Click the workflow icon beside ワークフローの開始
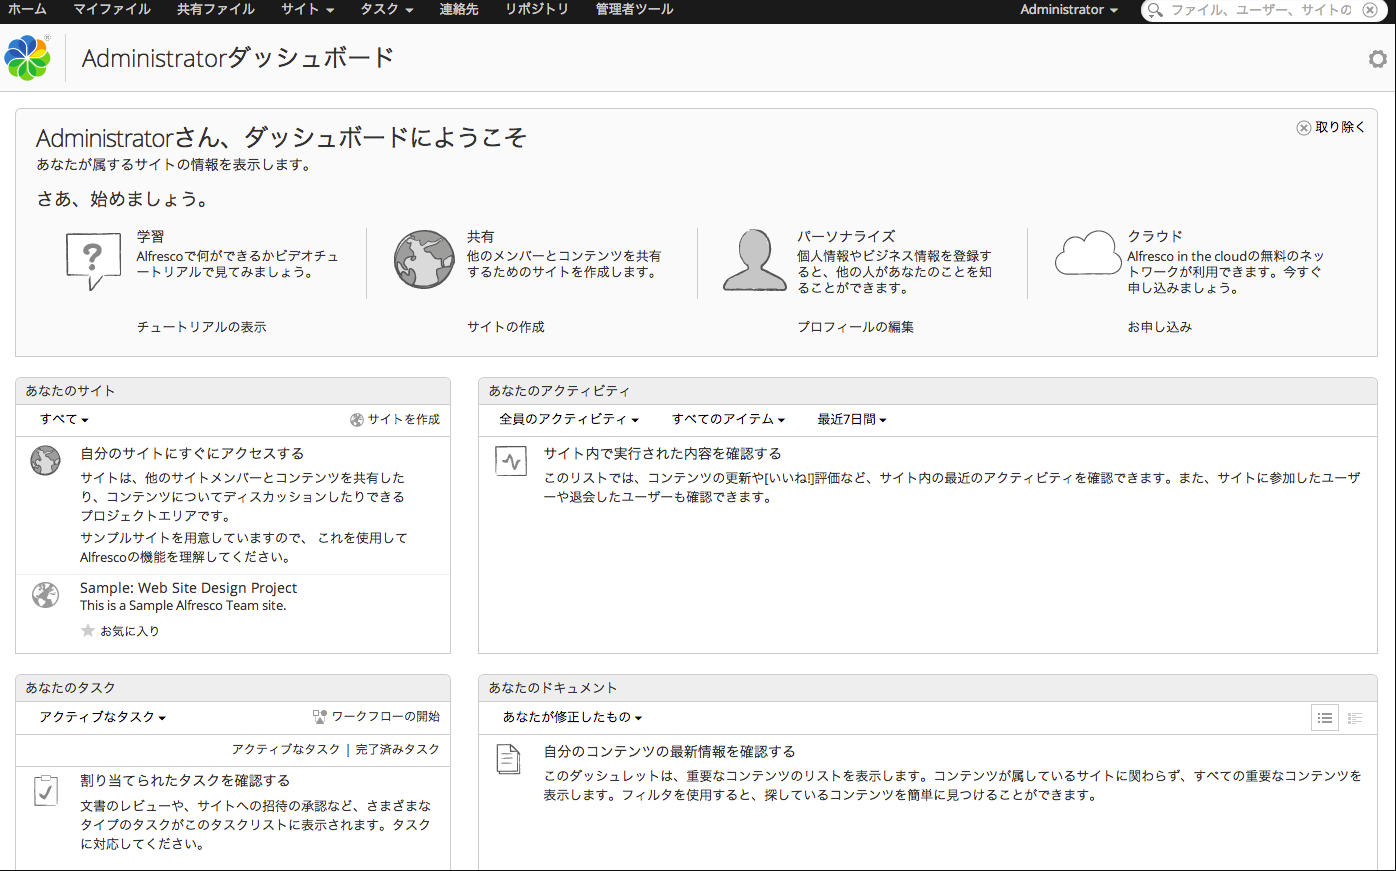The width and height of the screenshot is (1396, 871). click(320, 717)
